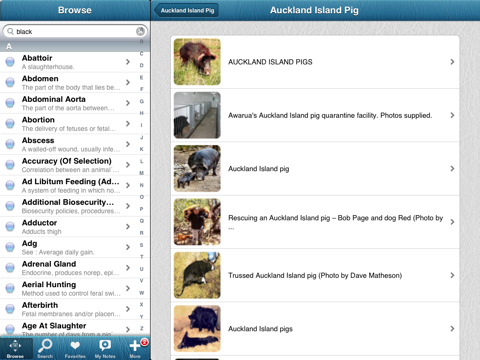The height and width of the screenshot is (360, 480).
Task: Select the blue bullet beside Abdominal Aorta
Action: pyautogui.click(x=10, y=103)
